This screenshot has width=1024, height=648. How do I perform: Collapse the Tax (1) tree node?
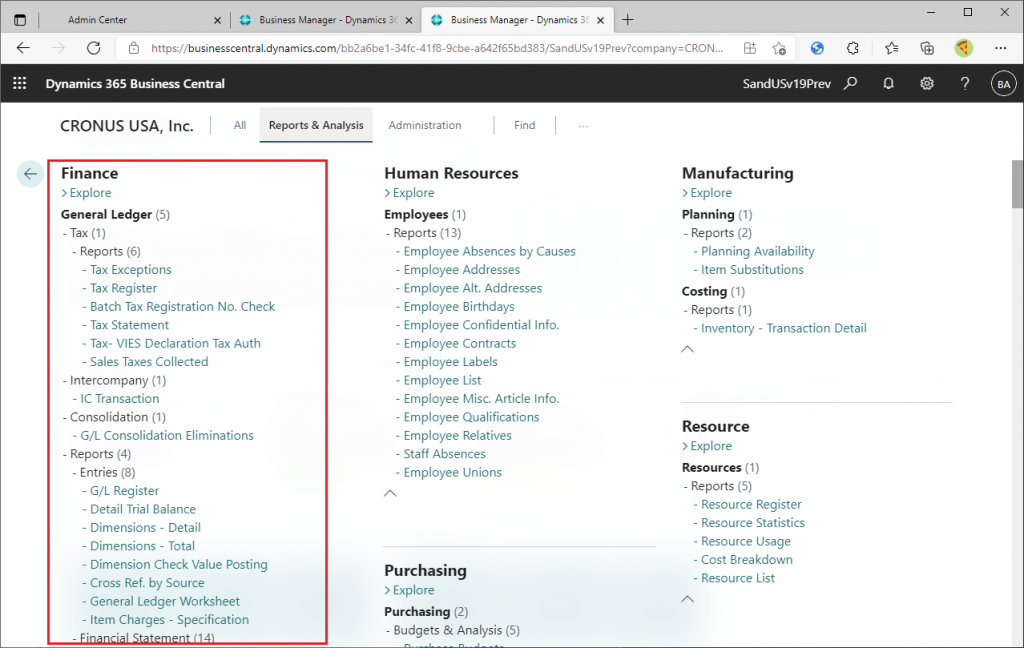[84, 233]
